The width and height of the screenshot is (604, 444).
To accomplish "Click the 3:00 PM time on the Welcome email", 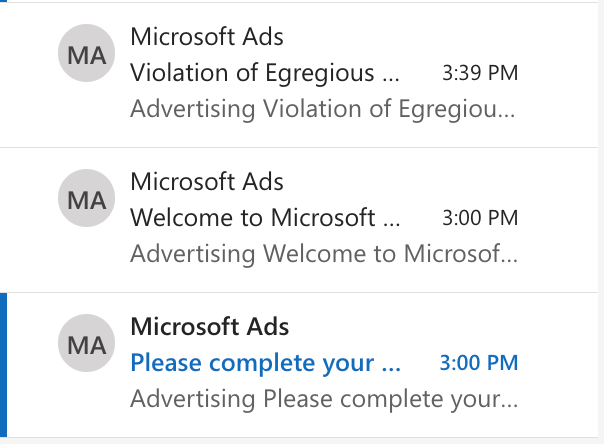I will pyautogui.click(x=479, y=218).
